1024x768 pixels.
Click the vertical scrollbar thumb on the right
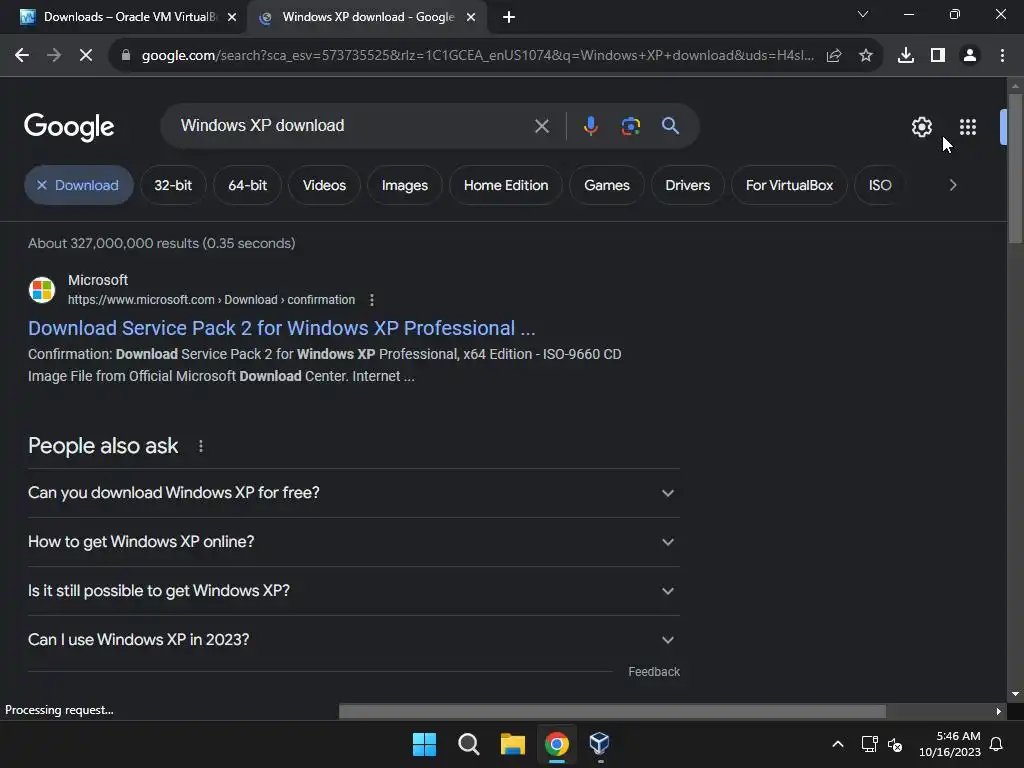coord(1015,168)
